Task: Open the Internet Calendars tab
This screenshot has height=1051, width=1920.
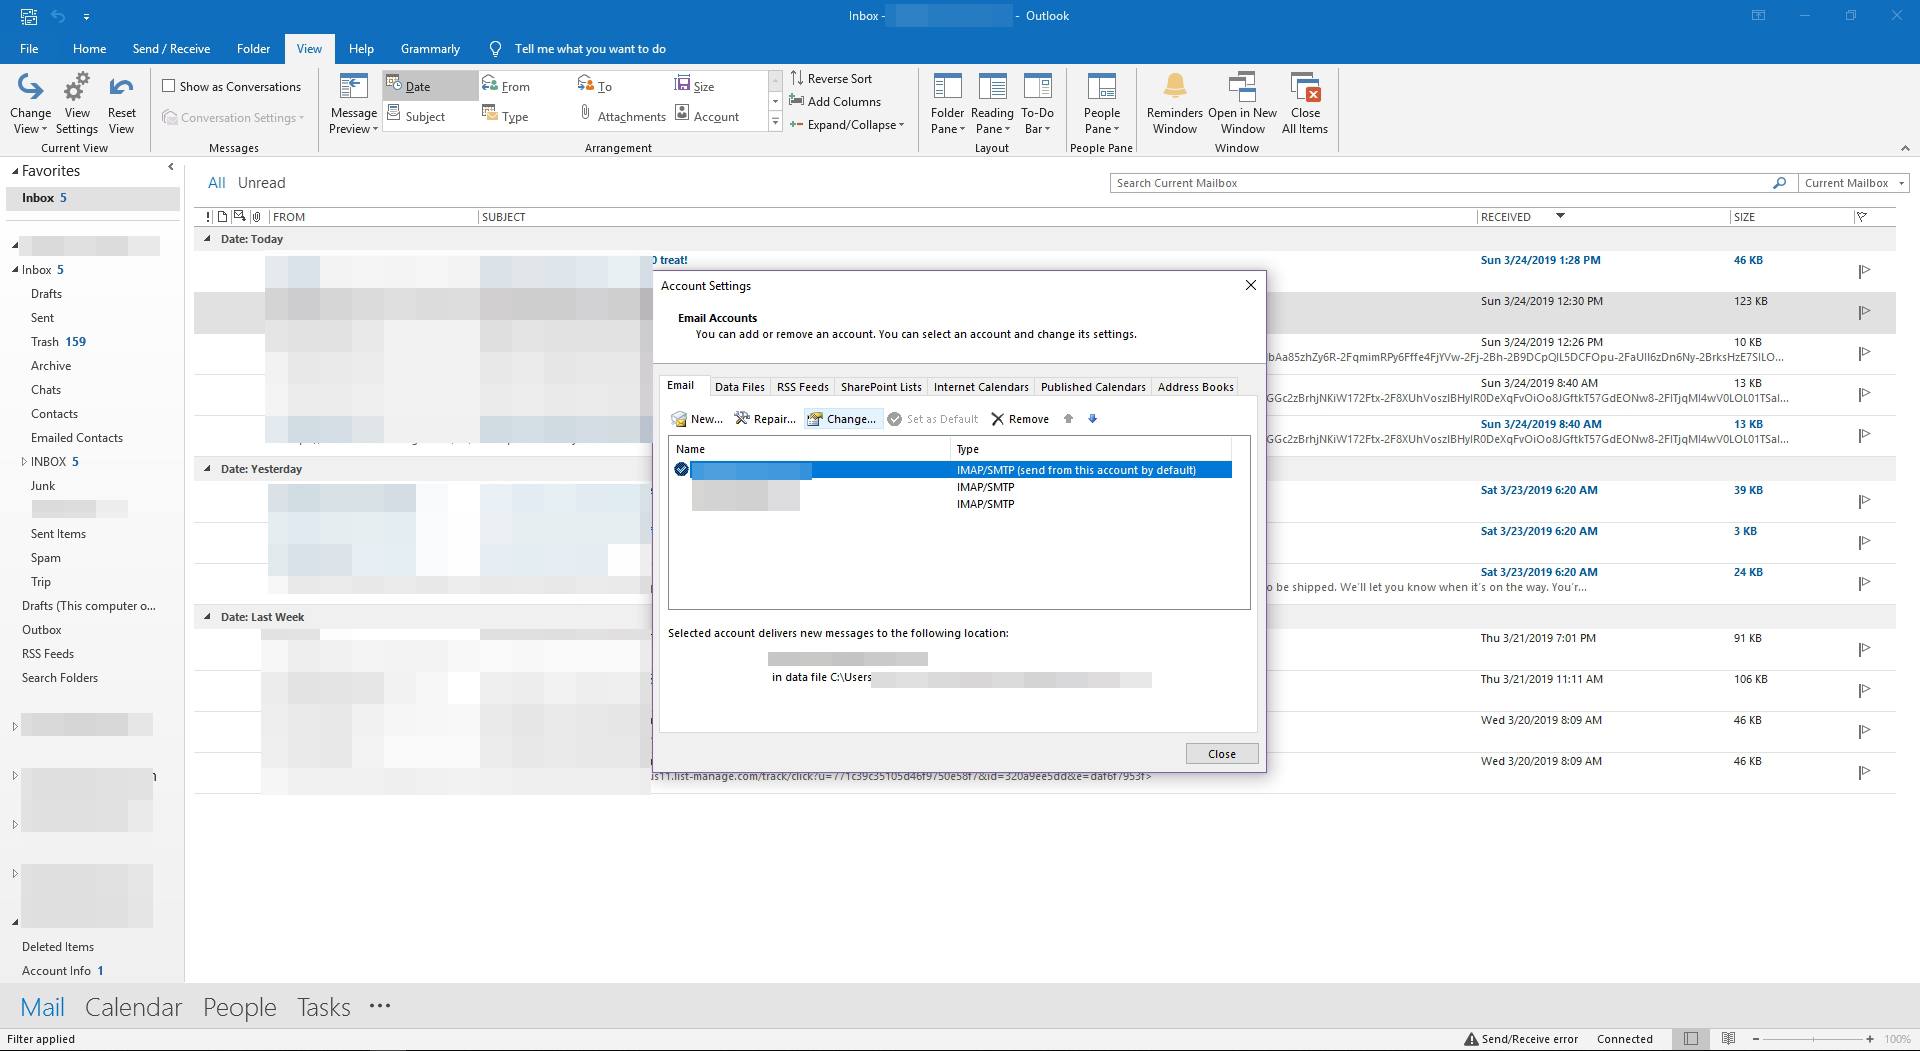Action: [980, 387]
